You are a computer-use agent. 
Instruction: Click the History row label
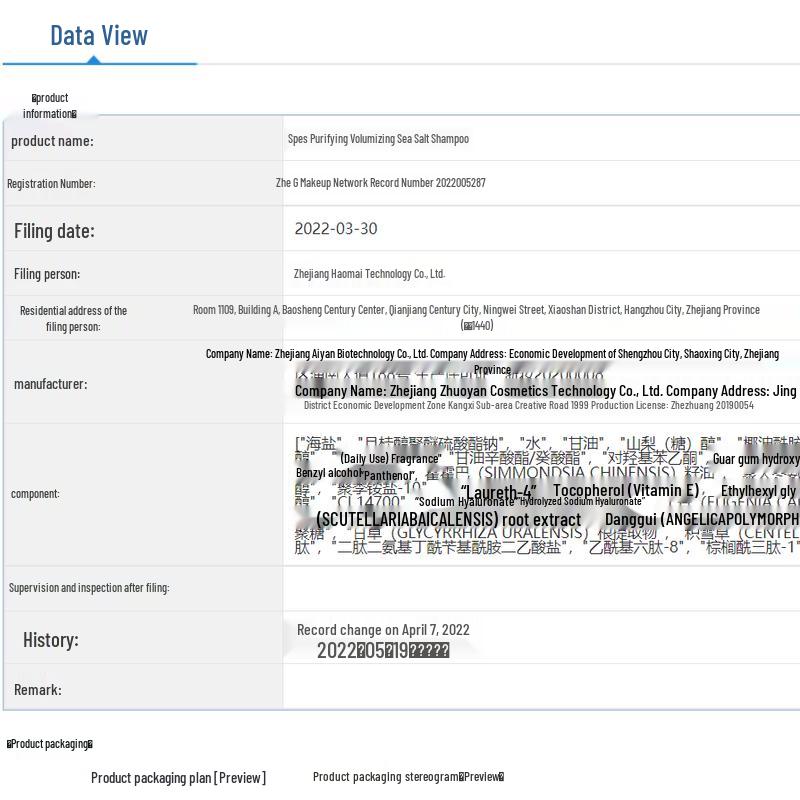(50, 640)
